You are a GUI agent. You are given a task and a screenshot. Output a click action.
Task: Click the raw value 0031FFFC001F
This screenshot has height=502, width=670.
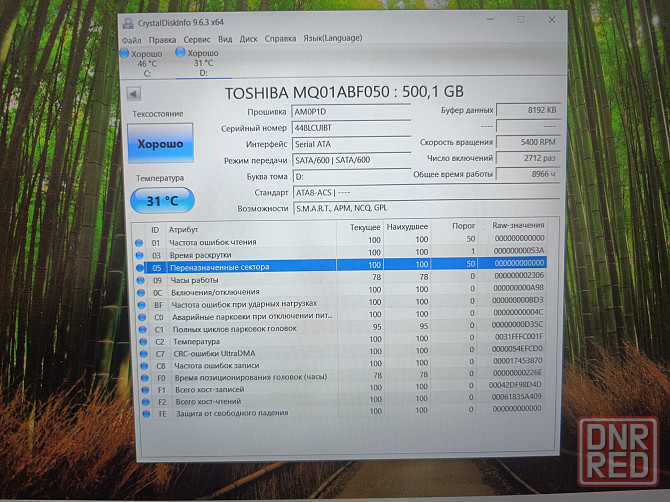(x=519, y=336)
